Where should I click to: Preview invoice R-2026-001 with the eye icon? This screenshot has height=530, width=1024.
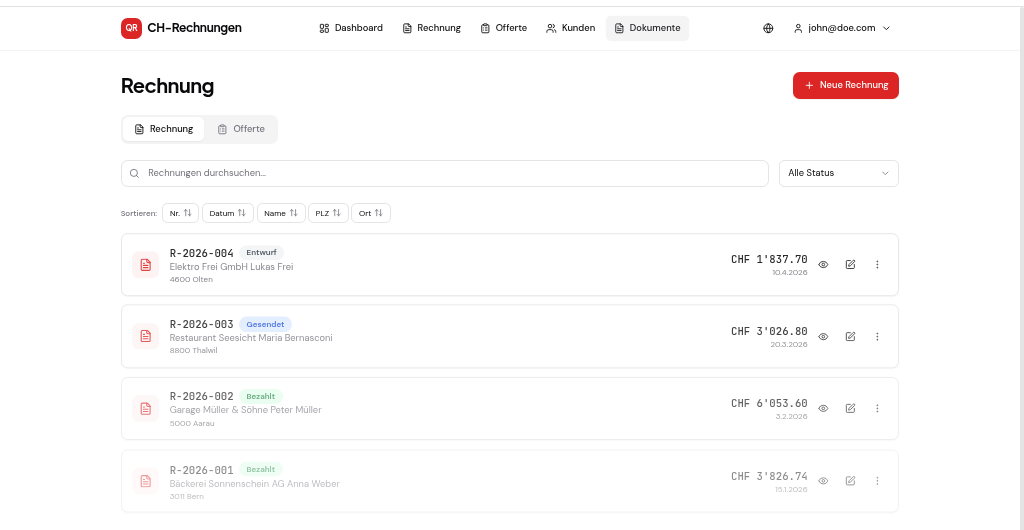(824, 481)
